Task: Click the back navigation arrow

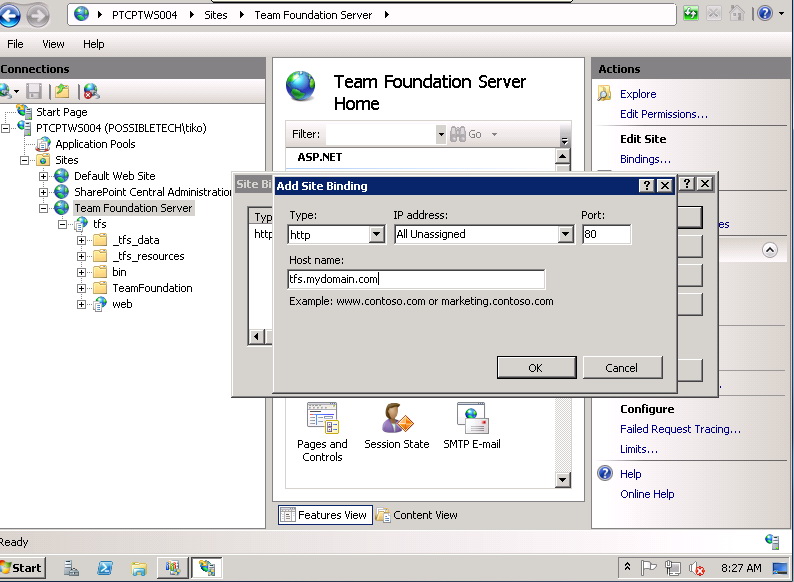Action: click(11, 15)
